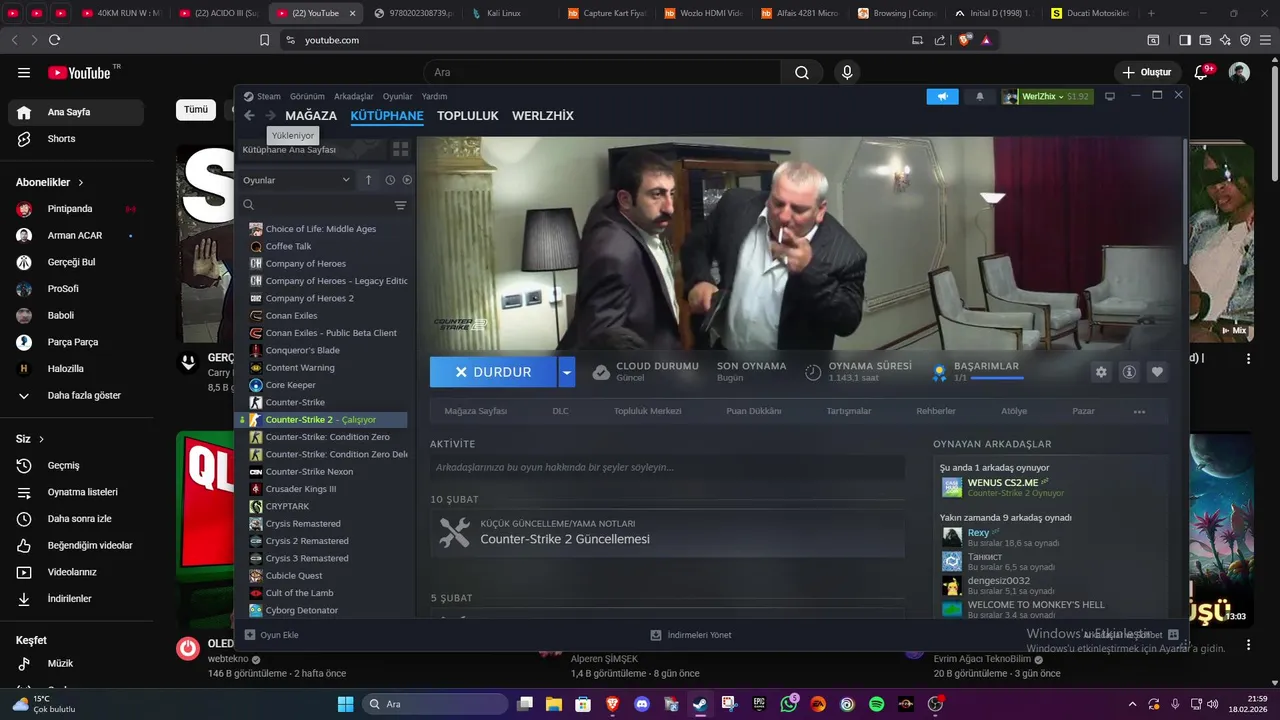This screenshot has width=1280, height=720.
Task: Toggle Brave sidebar panel
Action: coord(1185,40)
